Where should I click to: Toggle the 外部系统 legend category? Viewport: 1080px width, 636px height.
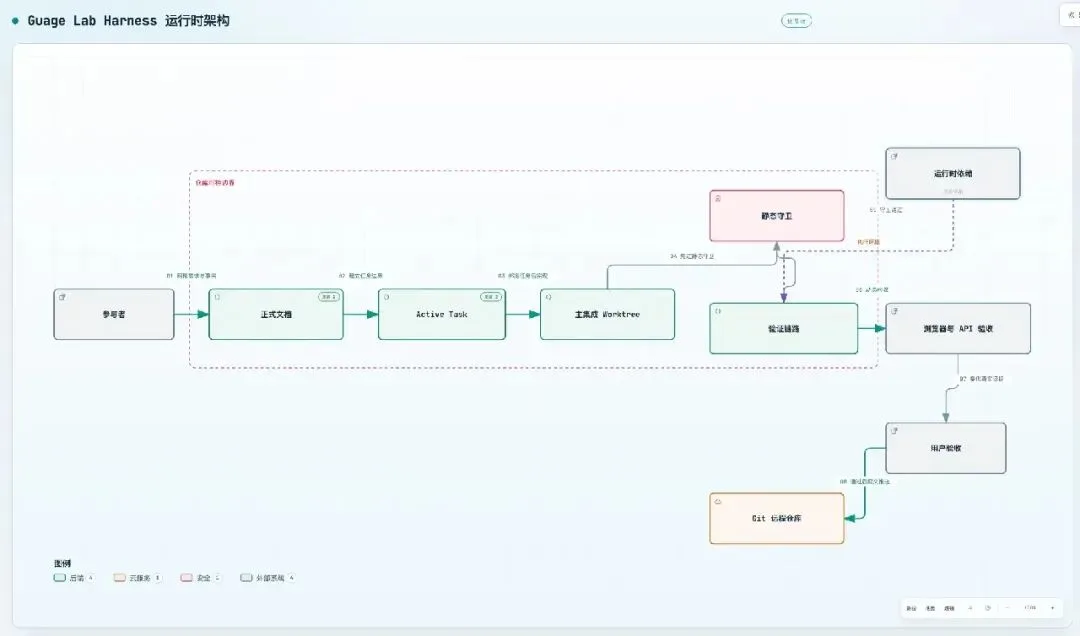point(268,577)
